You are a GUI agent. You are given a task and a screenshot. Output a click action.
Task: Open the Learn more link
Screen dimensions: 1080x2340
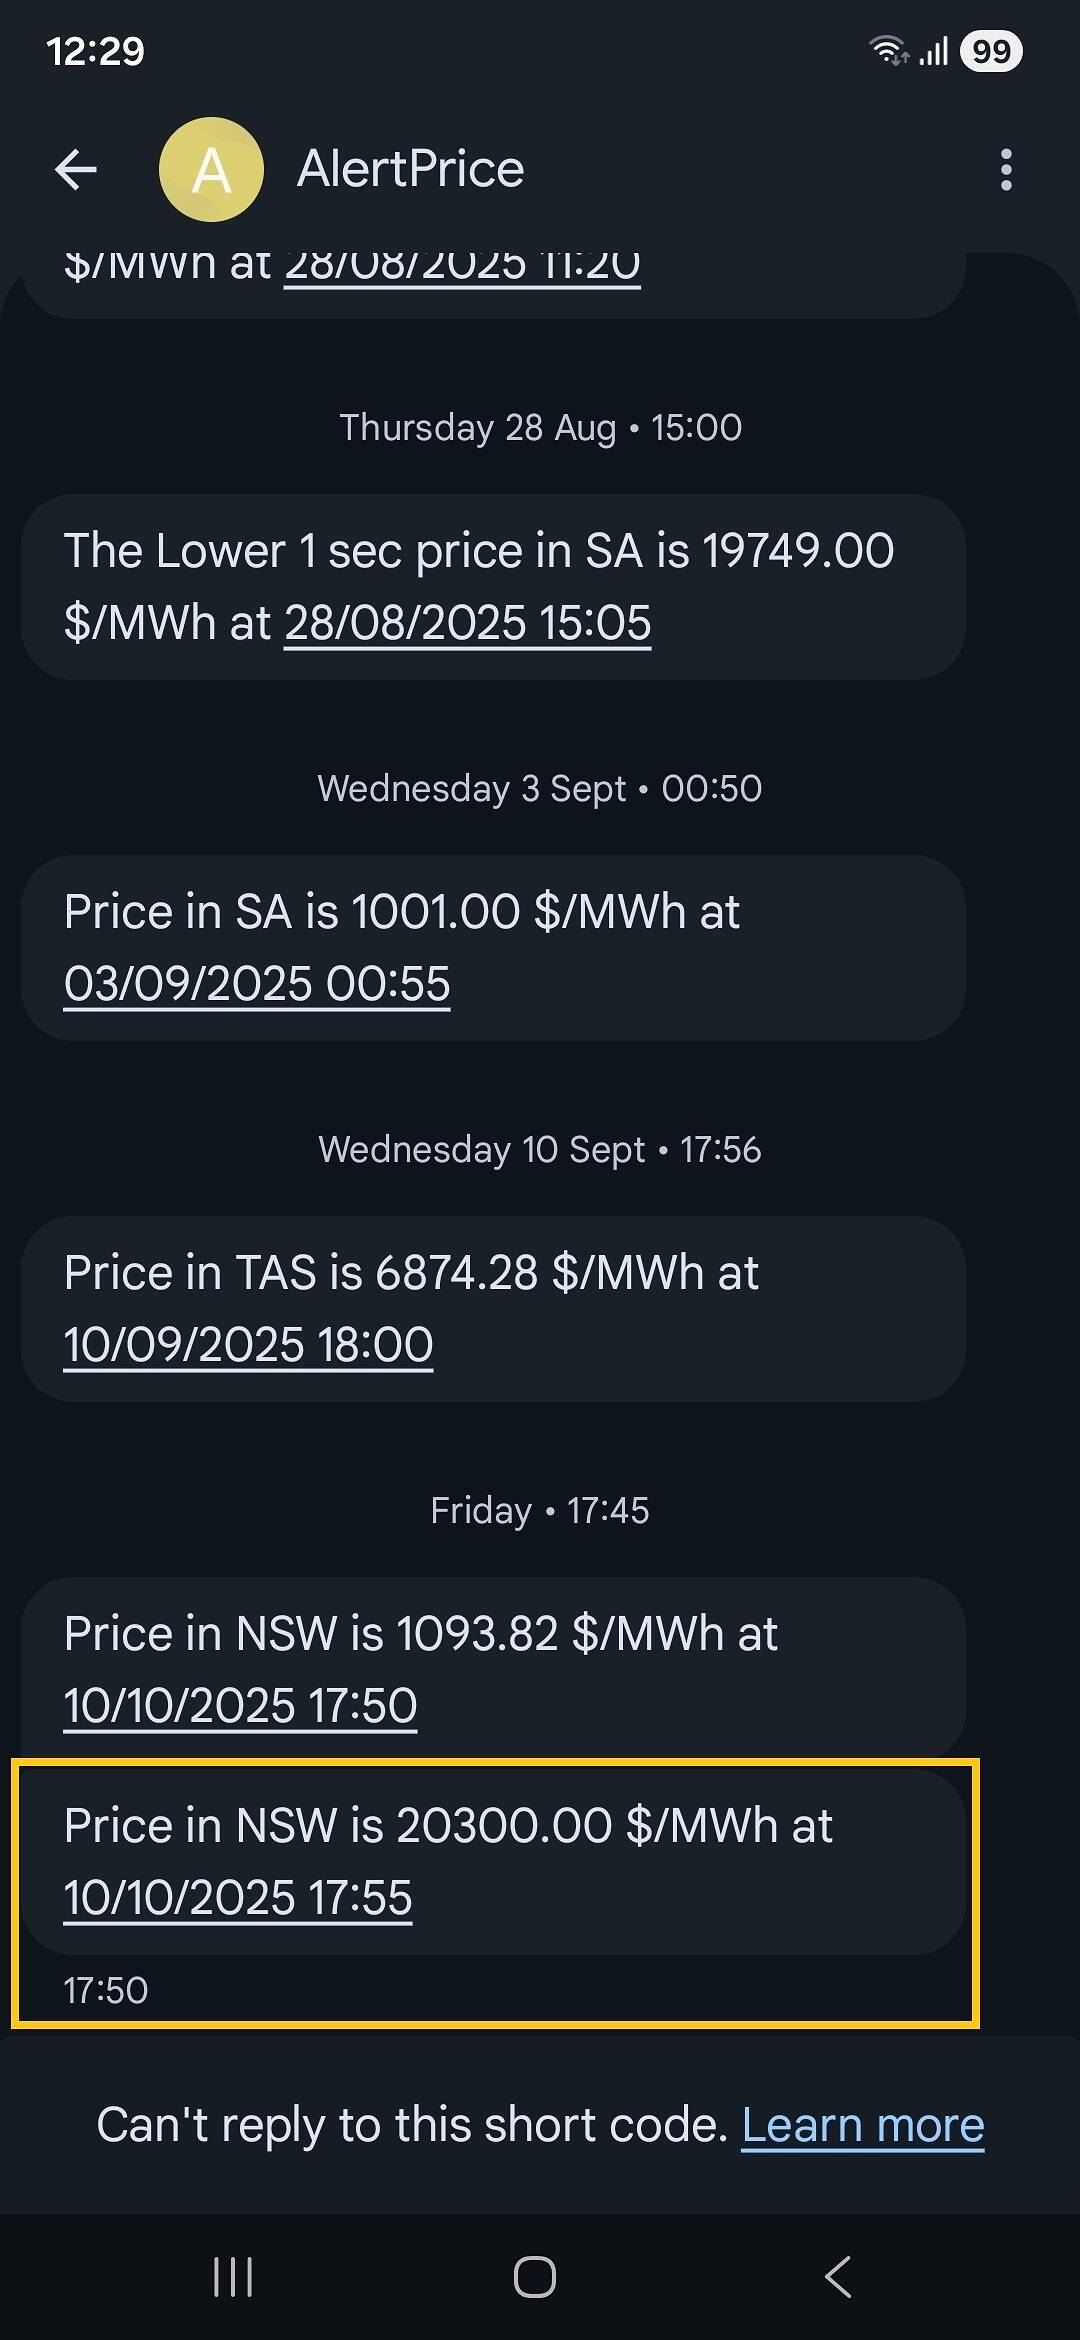click(x=862, y=2125)
